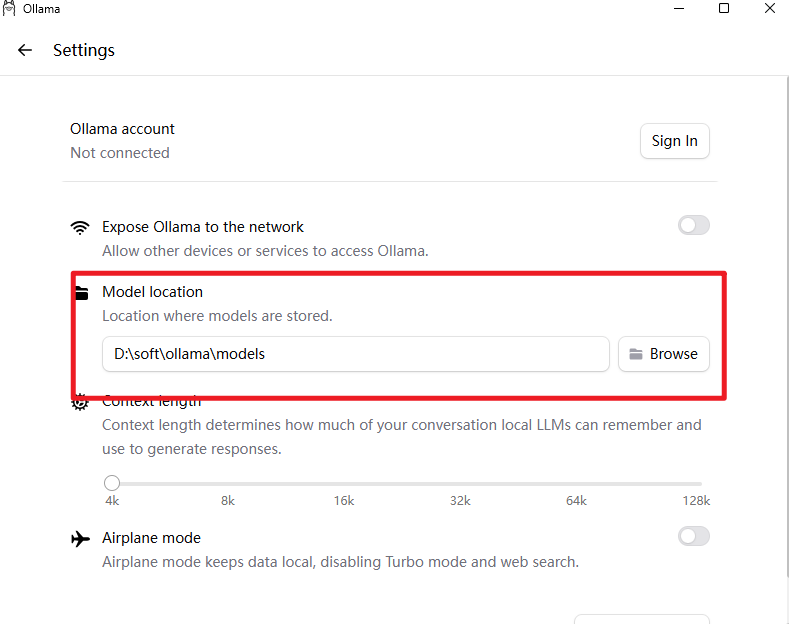Image resolution: width=789 pixels, height=624 pixels.
Task: Click the context length slider handle
Action: pyautogui.click(x=112, y=483)
